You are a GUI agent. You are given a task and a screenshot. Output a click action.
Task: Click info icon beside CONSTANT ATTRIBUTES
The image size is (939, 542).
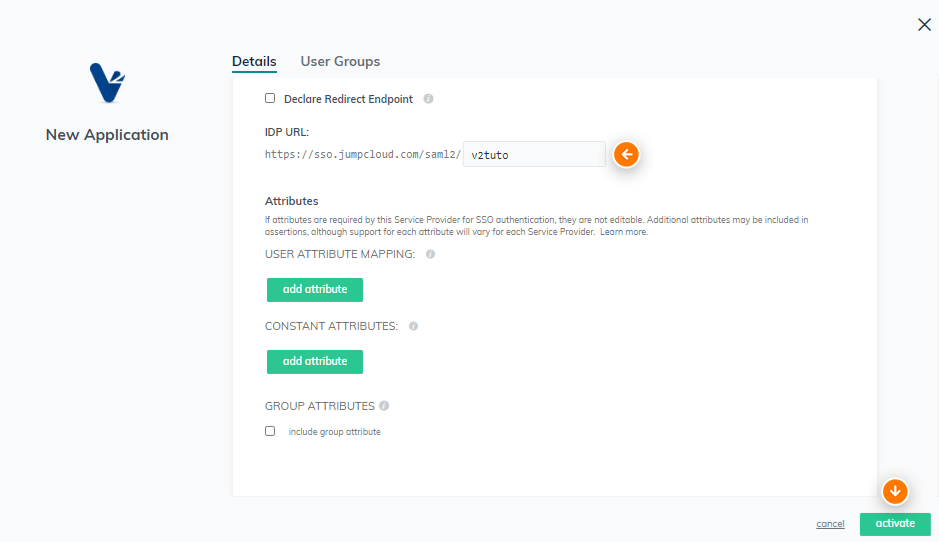(x=413, y=326)
